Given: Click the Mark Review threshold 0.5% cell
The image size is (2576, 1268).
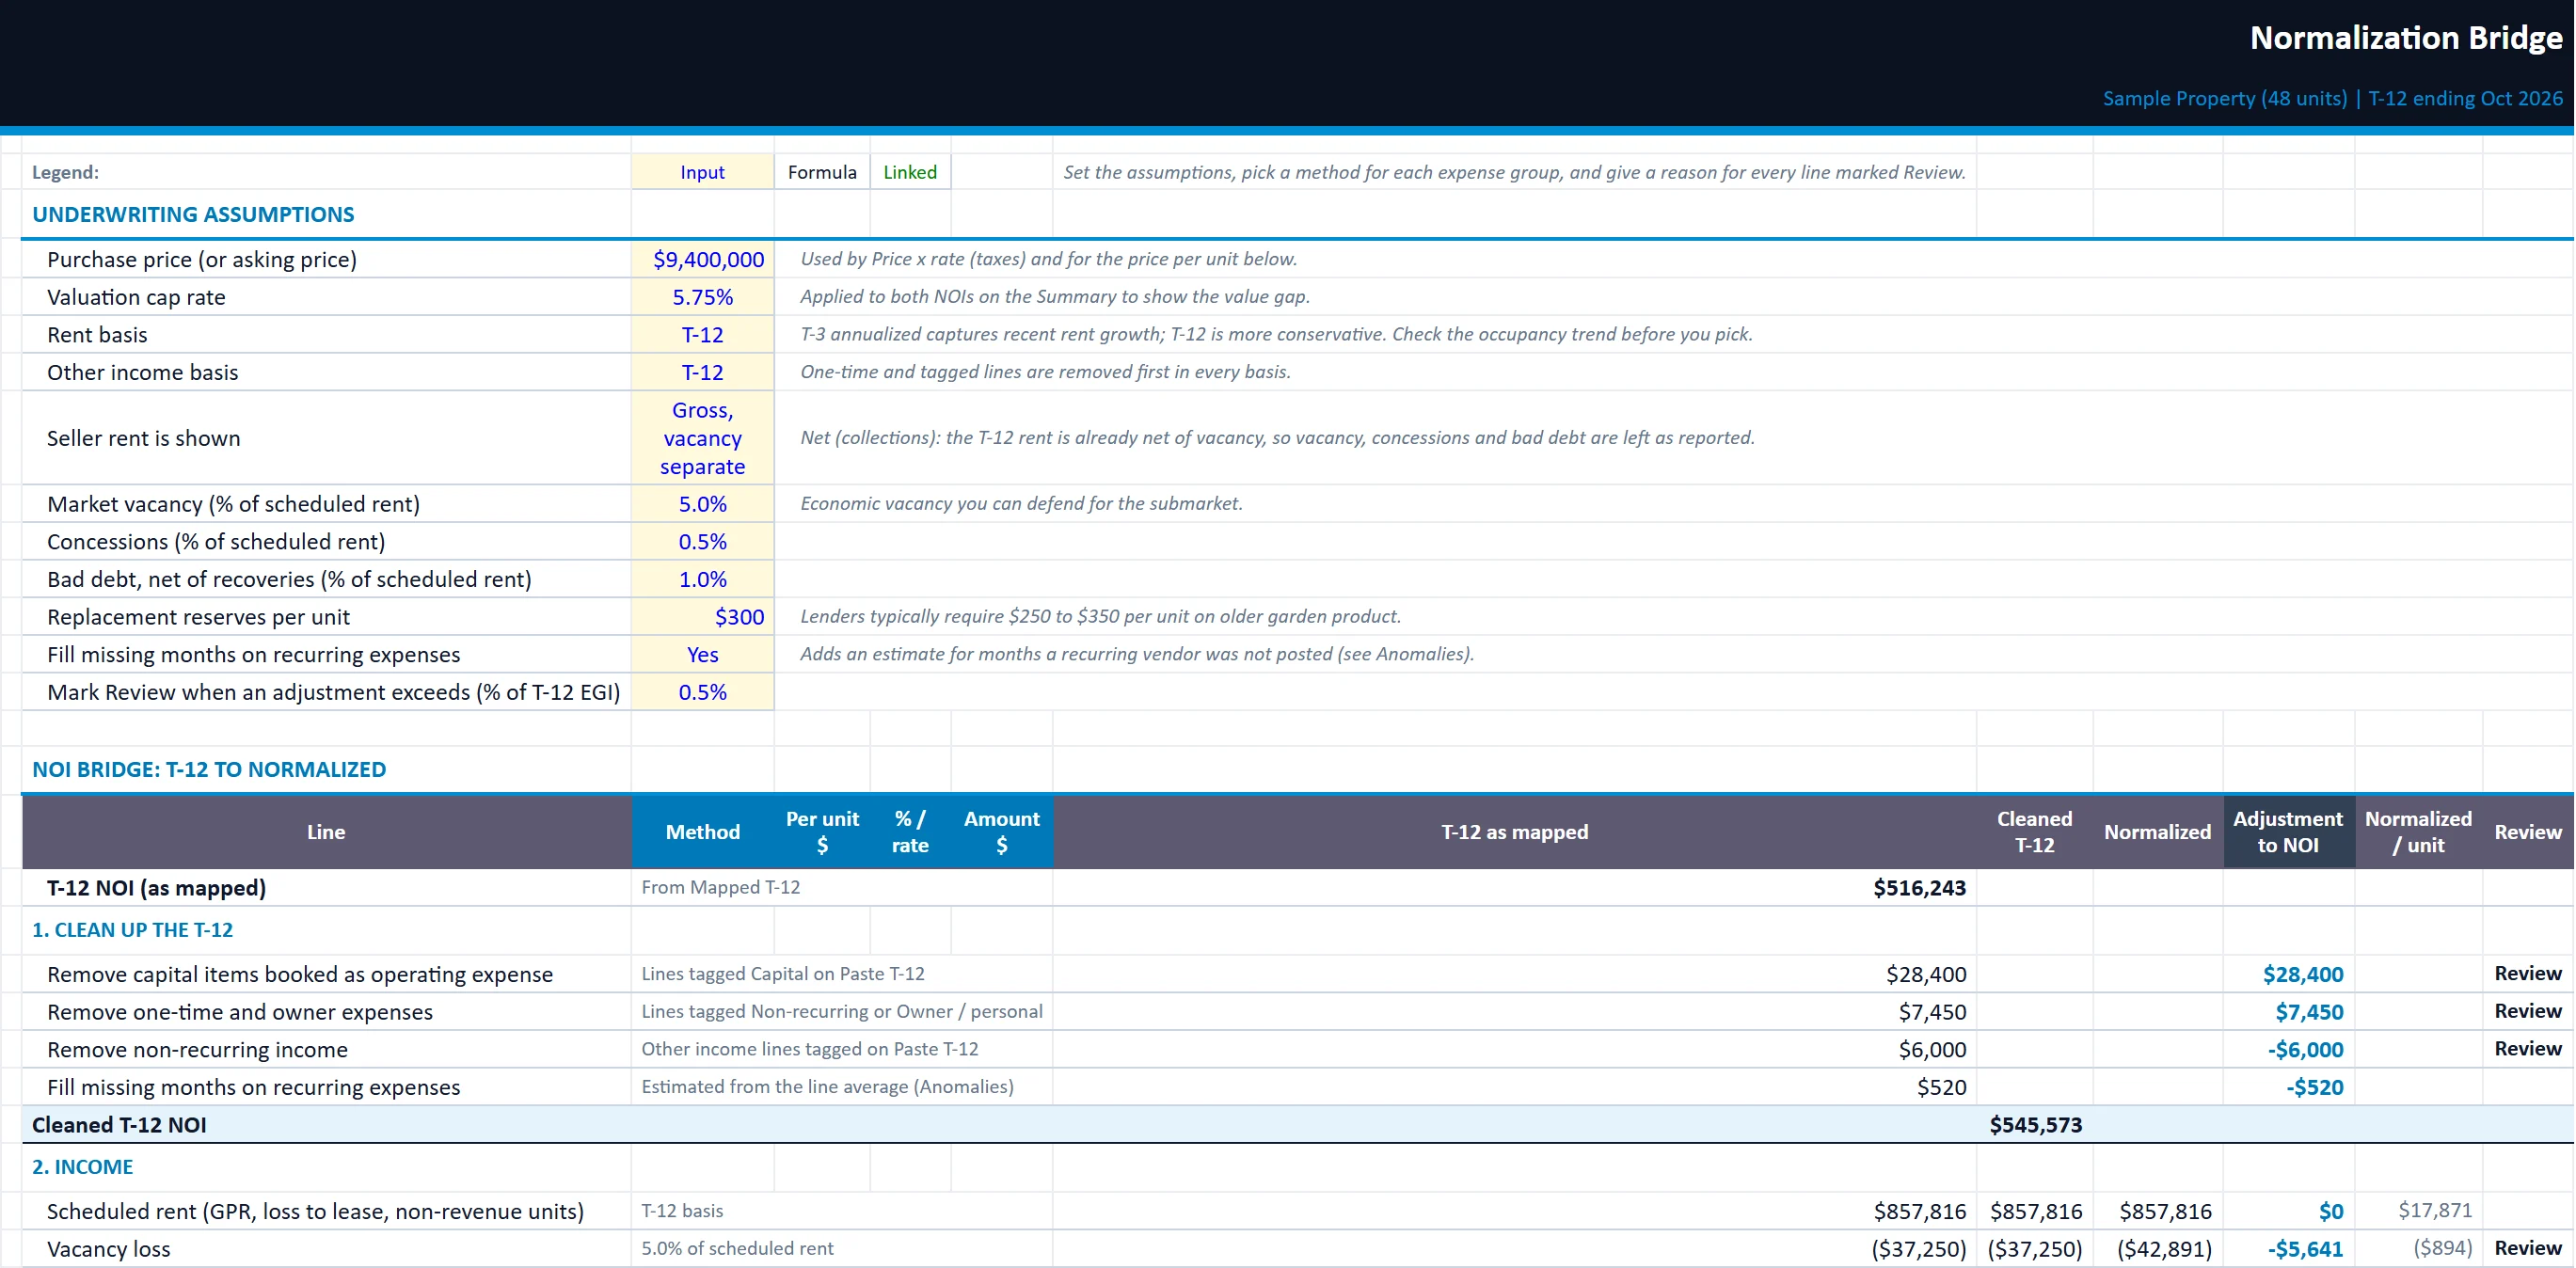Looking at the screenshot, I should tap(702, 692).
